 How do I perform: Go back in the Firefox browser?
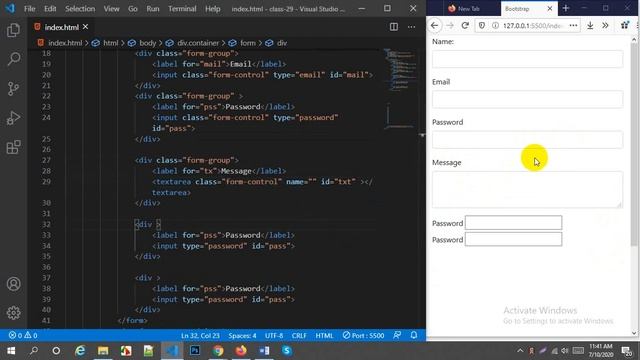(x=434, y=25)
